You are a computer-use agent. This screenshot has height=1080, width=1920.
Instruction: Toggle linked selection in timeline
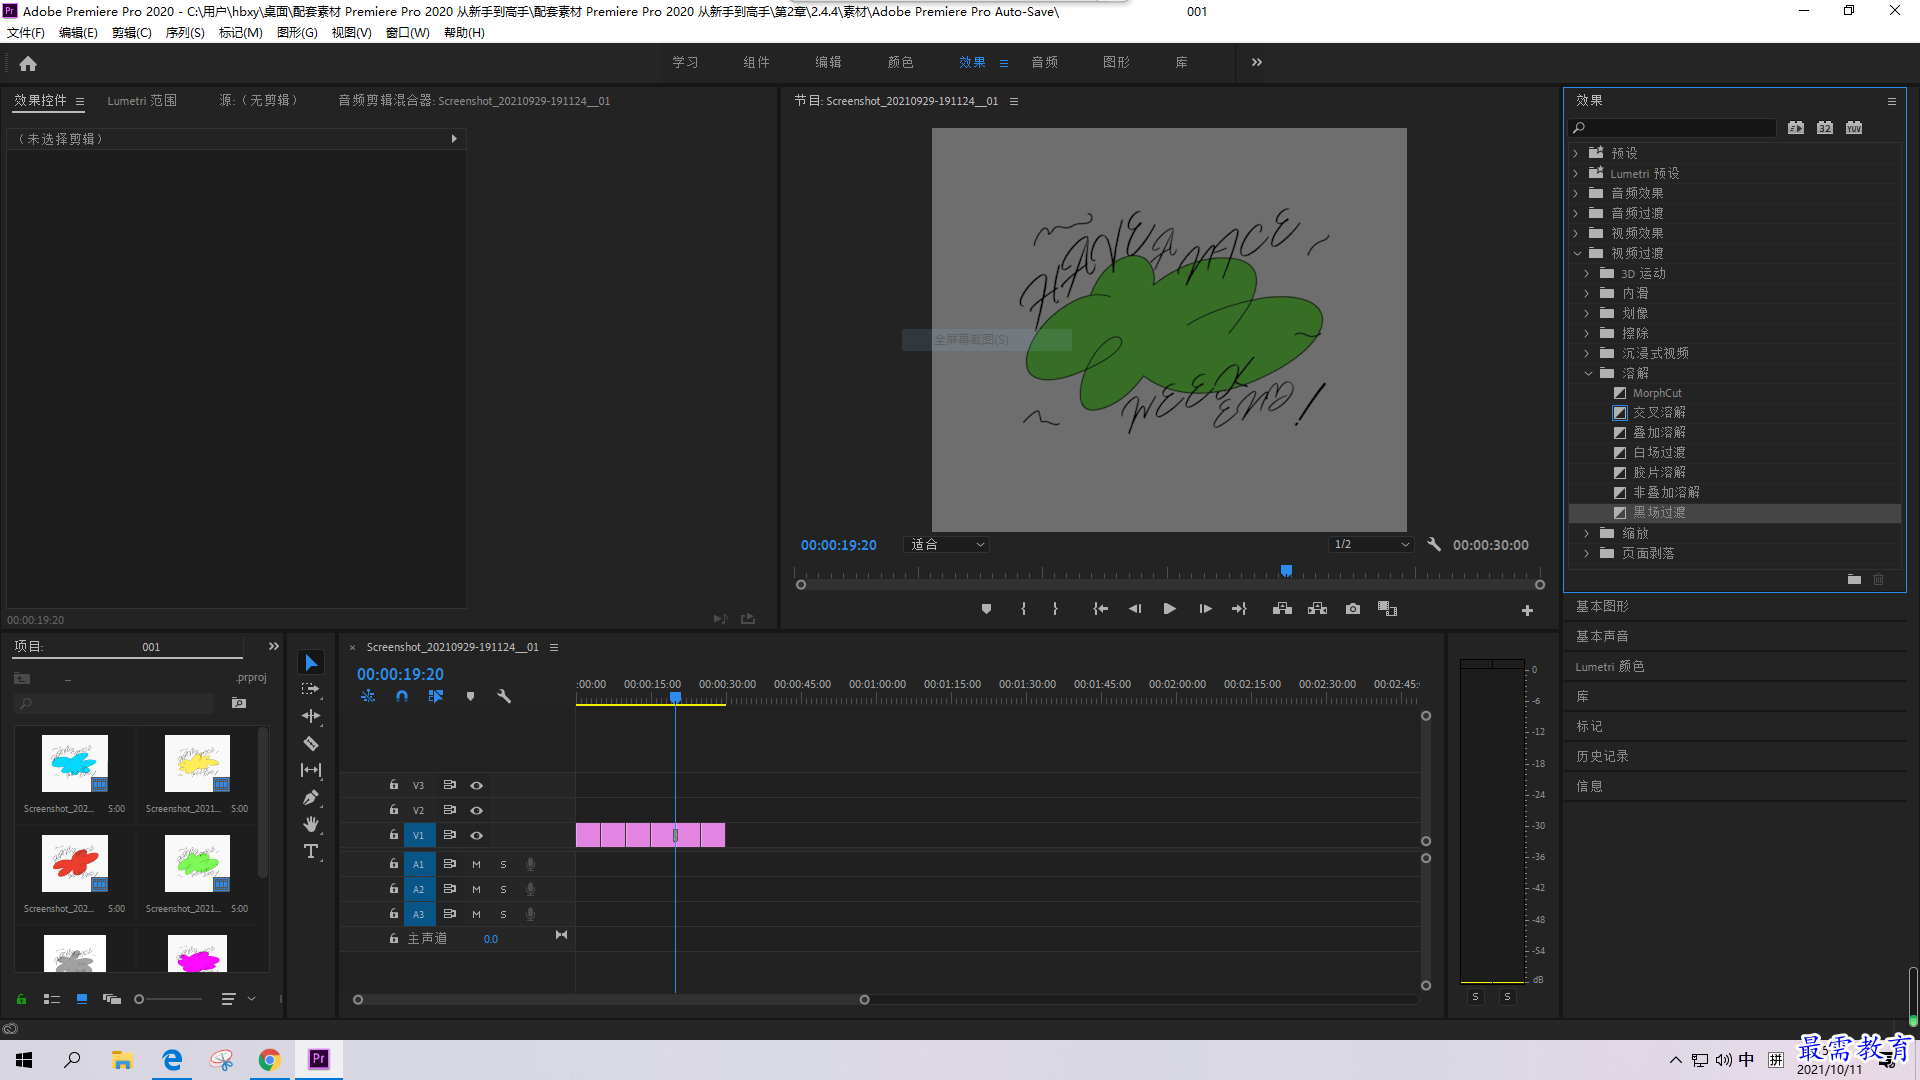(436, 696)
